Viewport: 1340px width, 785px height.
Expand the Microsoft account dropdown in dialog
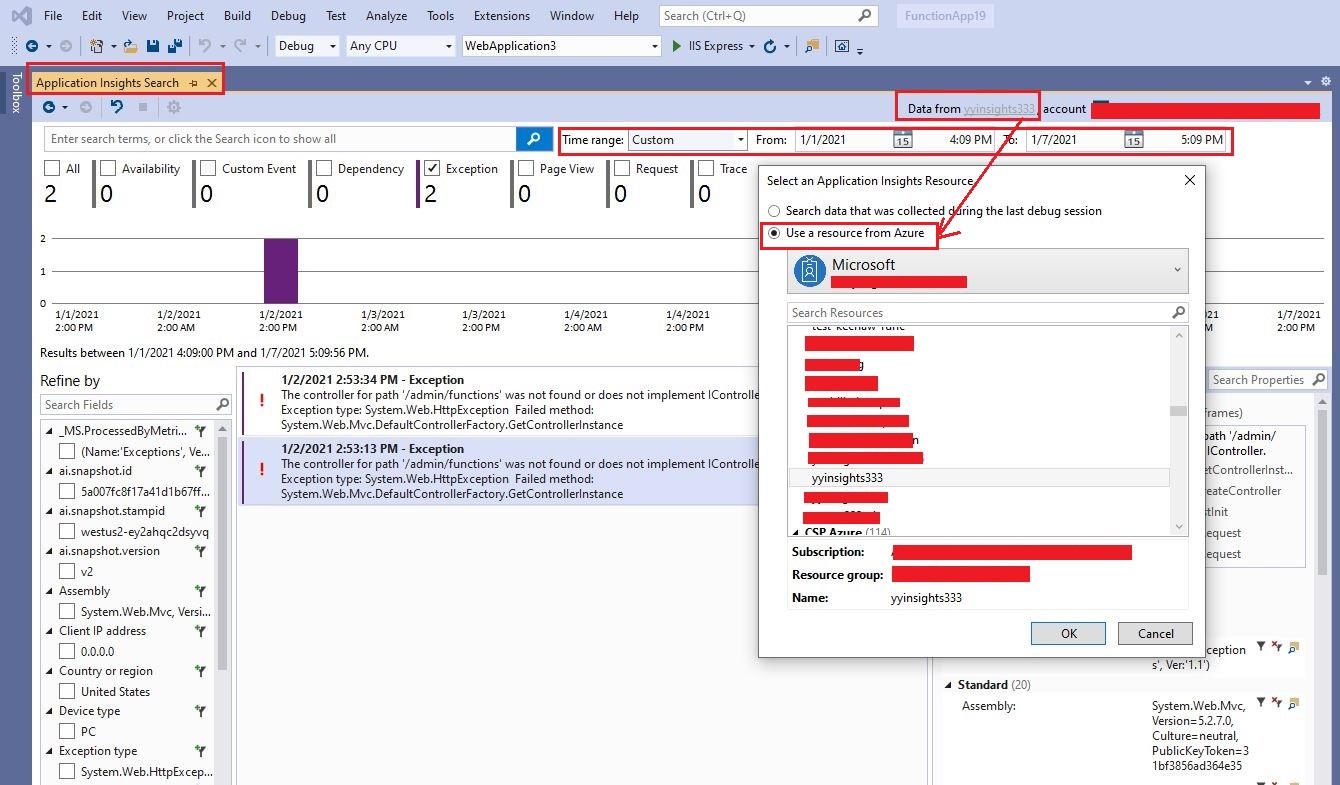988,270
